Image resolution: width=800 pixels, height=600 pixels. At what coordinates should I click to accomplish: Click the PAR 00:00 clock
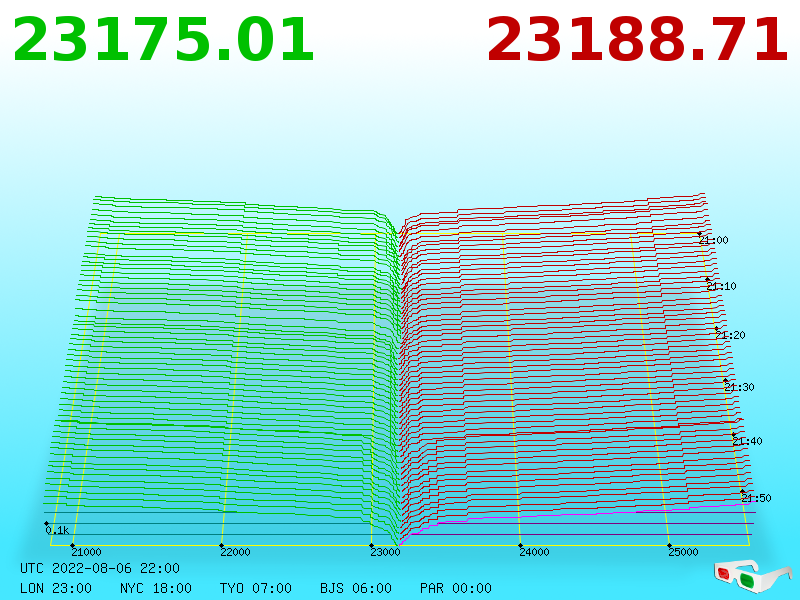click(x=456, y=588)
